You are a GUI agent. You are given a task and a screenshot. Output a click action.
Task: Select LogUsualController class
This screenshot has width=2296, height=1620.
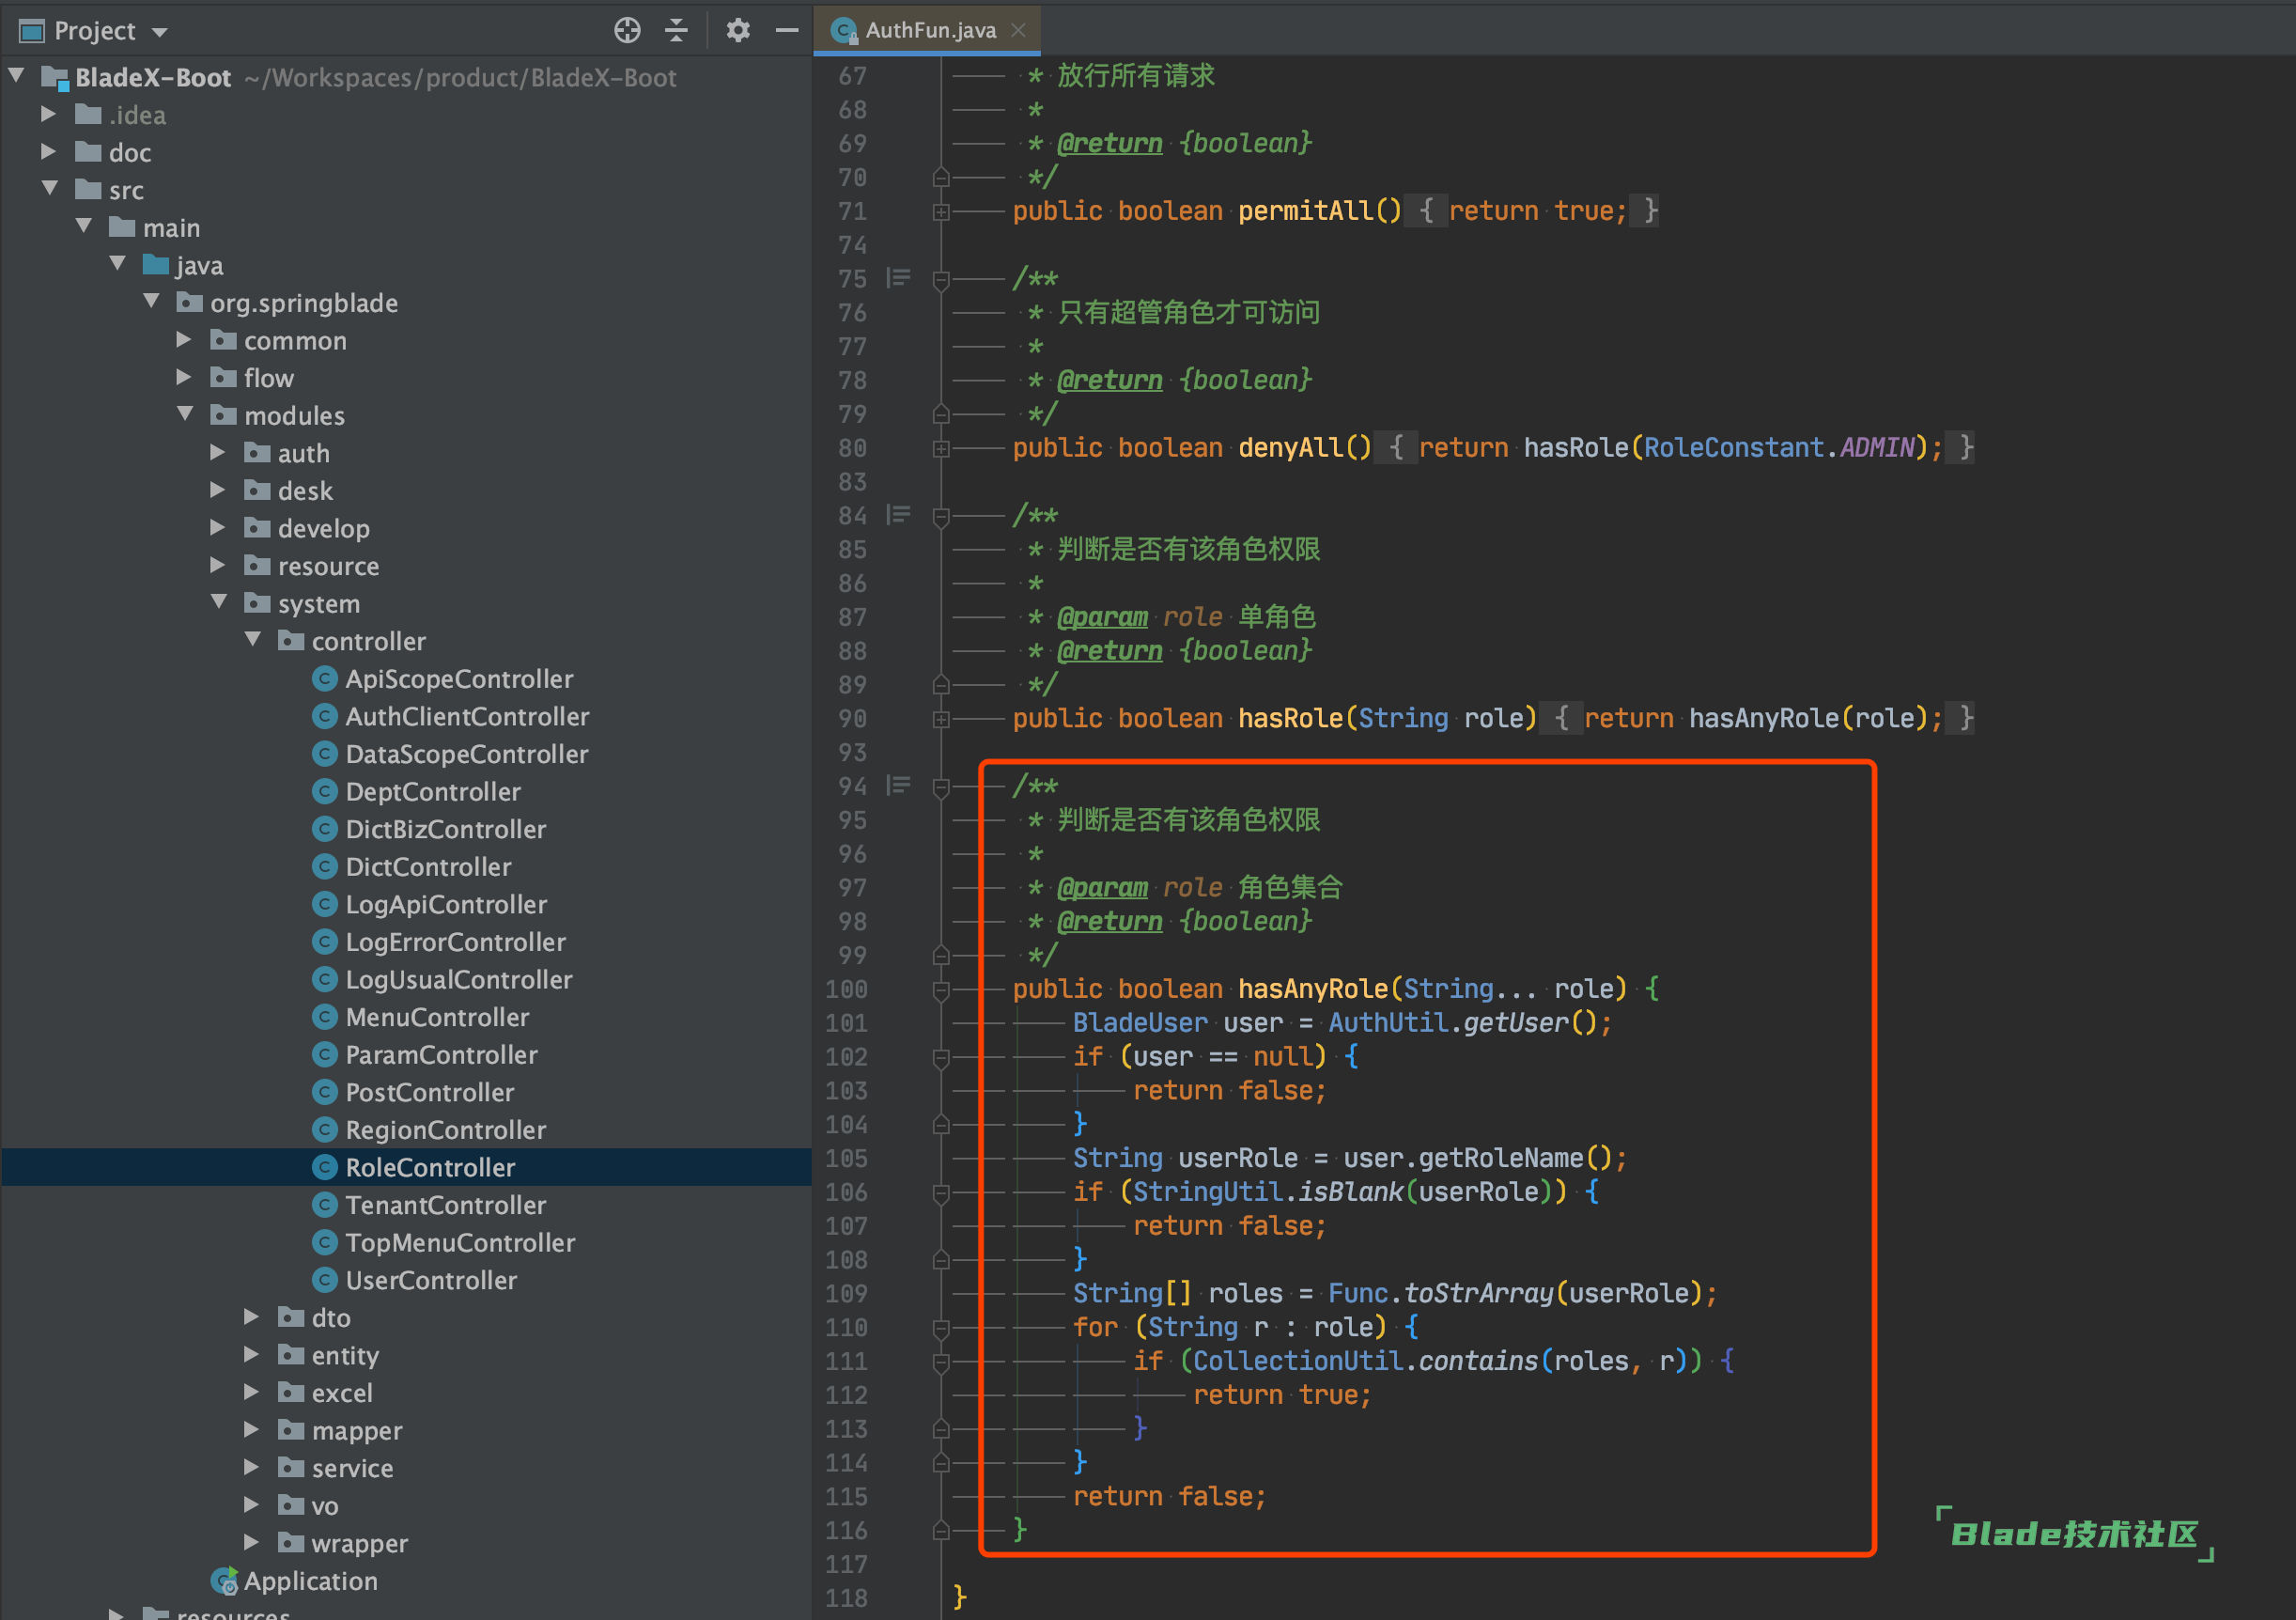(458, 980)
